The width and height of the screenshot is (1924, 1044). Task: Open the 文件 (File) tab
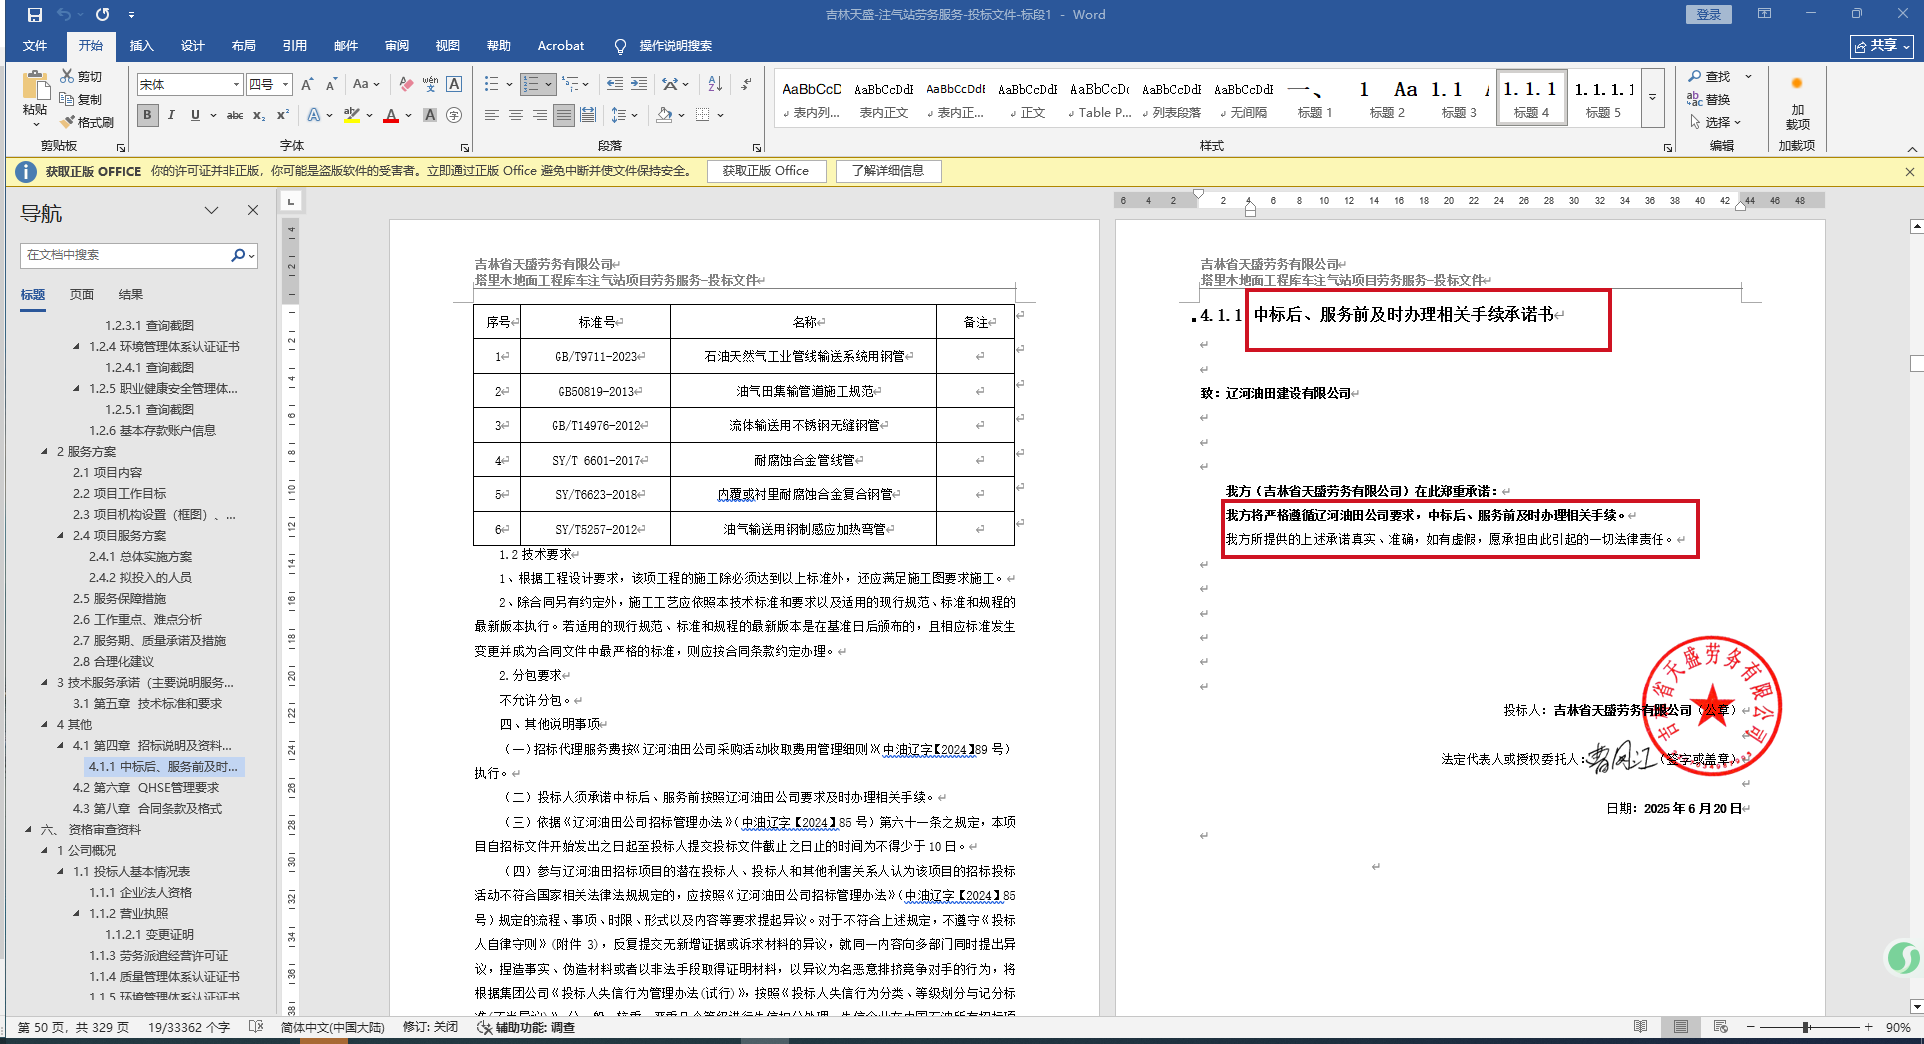(x=35, y=46)
